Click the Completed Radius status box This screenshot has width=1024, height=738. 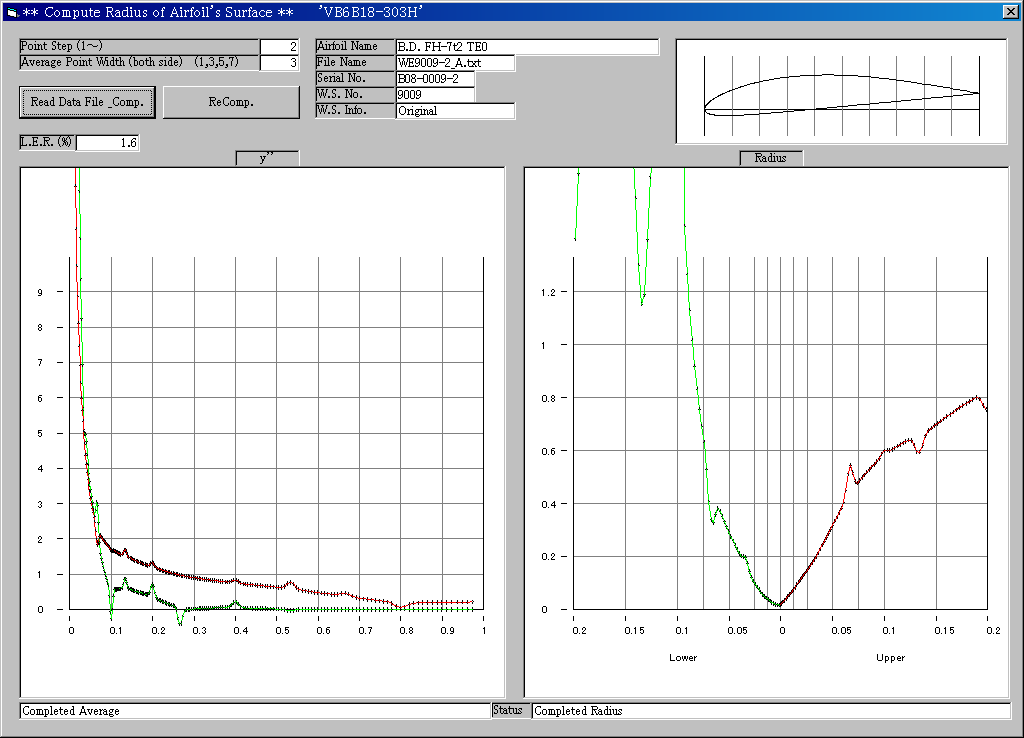(770, 711)
